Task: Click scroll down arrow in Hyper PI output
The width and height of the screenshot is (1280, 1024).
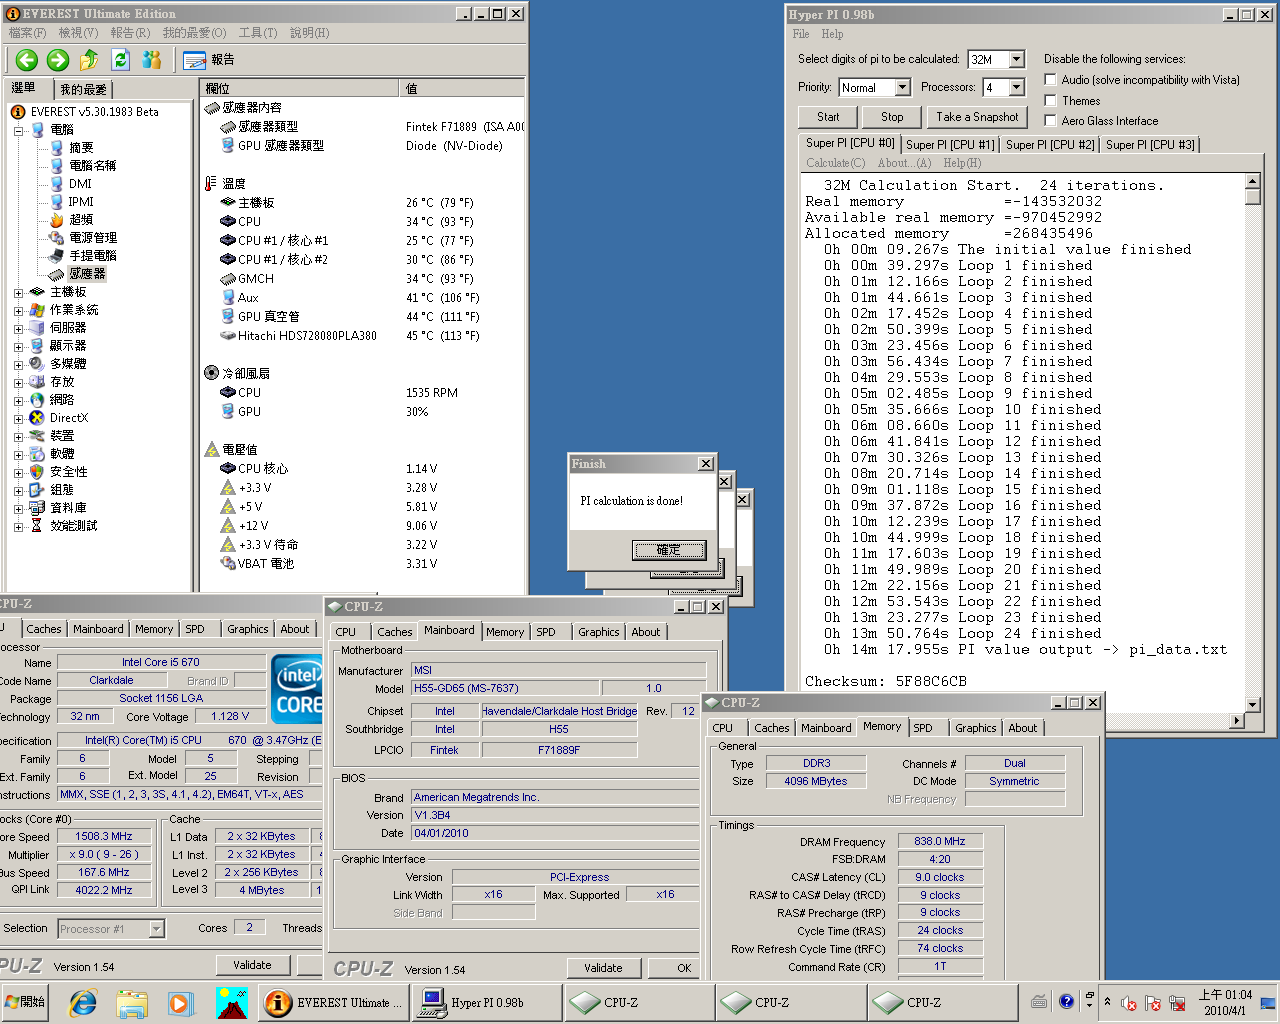Action: click(1252, 705)
